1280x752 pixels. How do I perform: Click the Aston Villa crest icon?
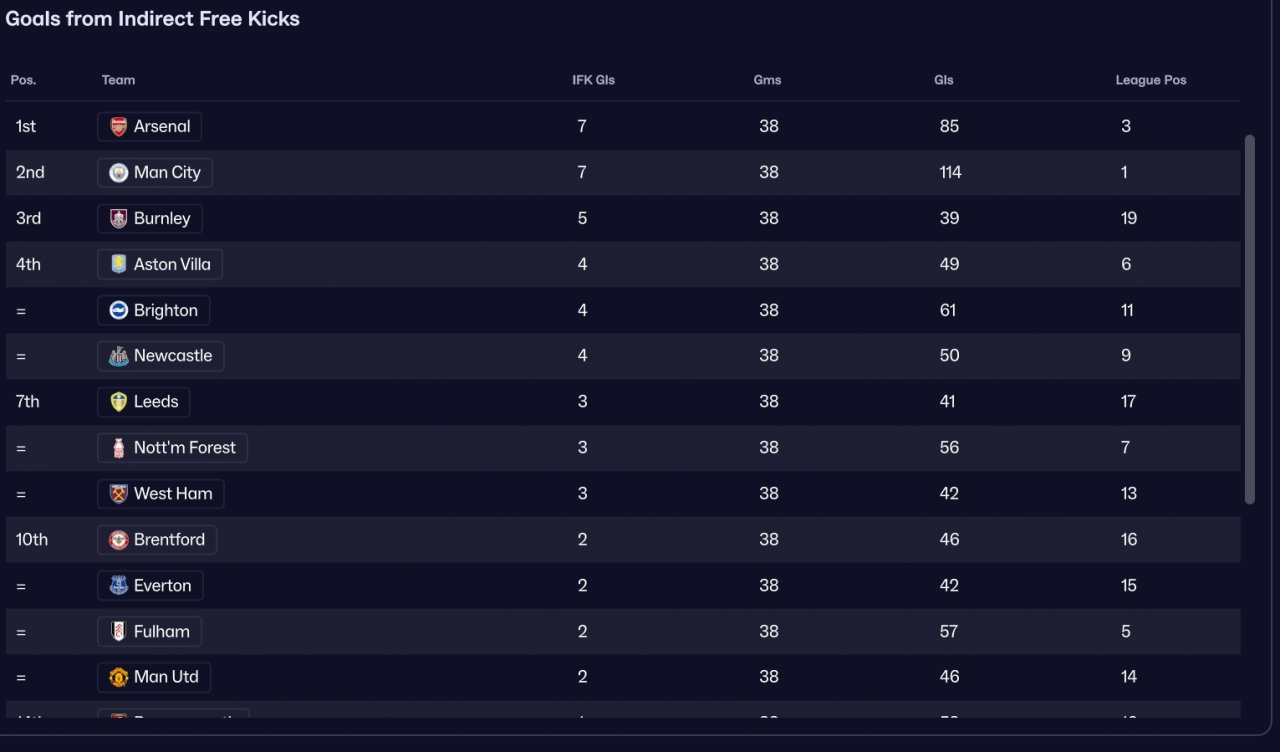(119, 265)
